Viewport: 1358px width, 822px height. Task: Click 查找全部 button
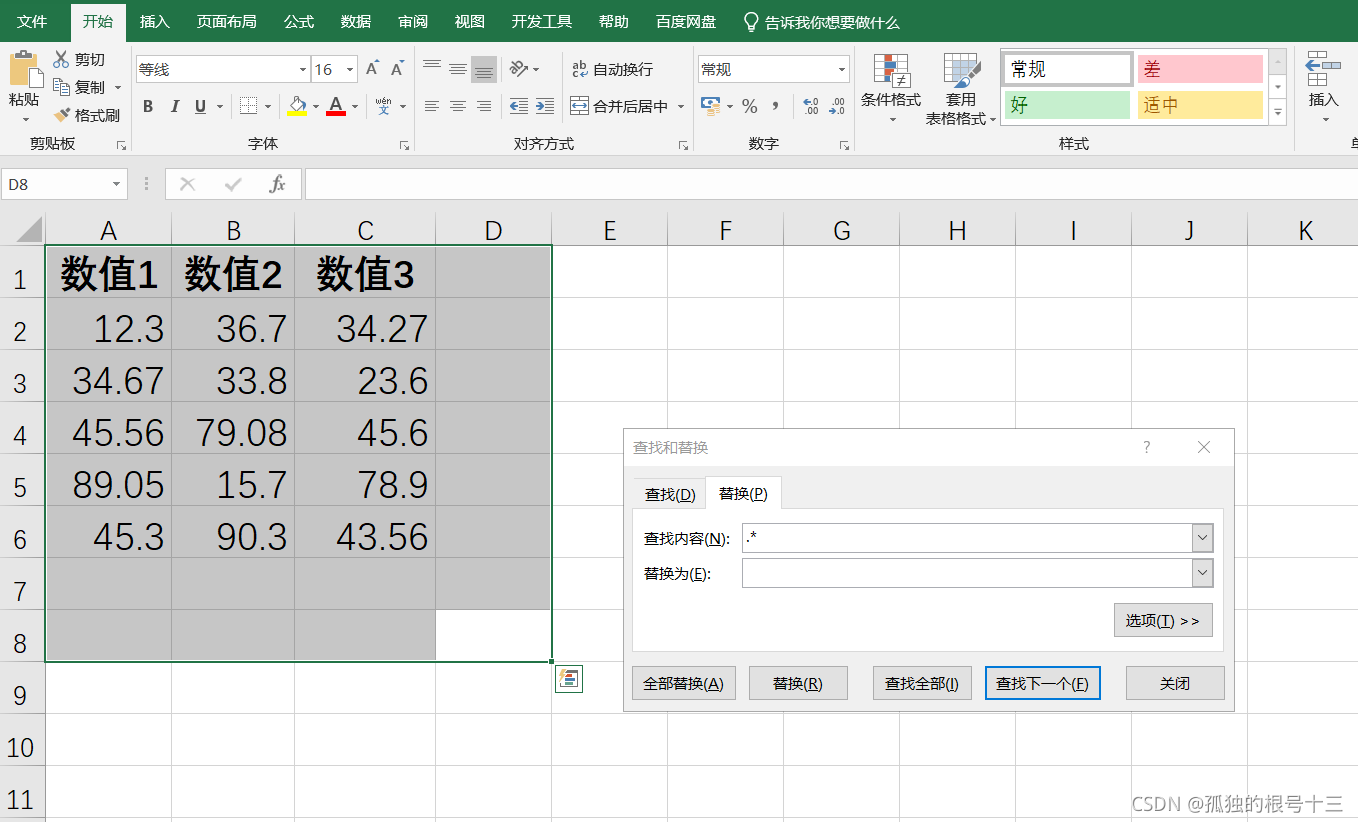(x=922, y=684)
